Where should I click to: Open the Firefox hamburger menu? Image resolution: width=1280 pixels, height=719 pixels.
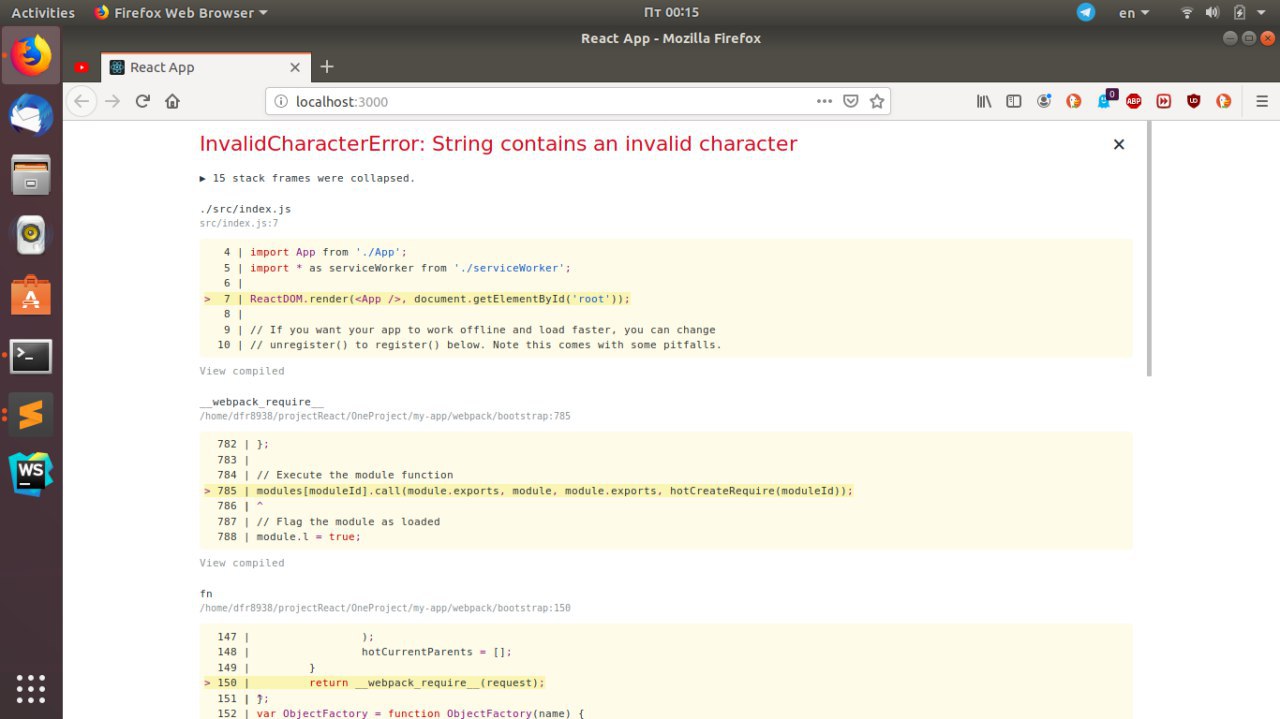click(1262, 101)
